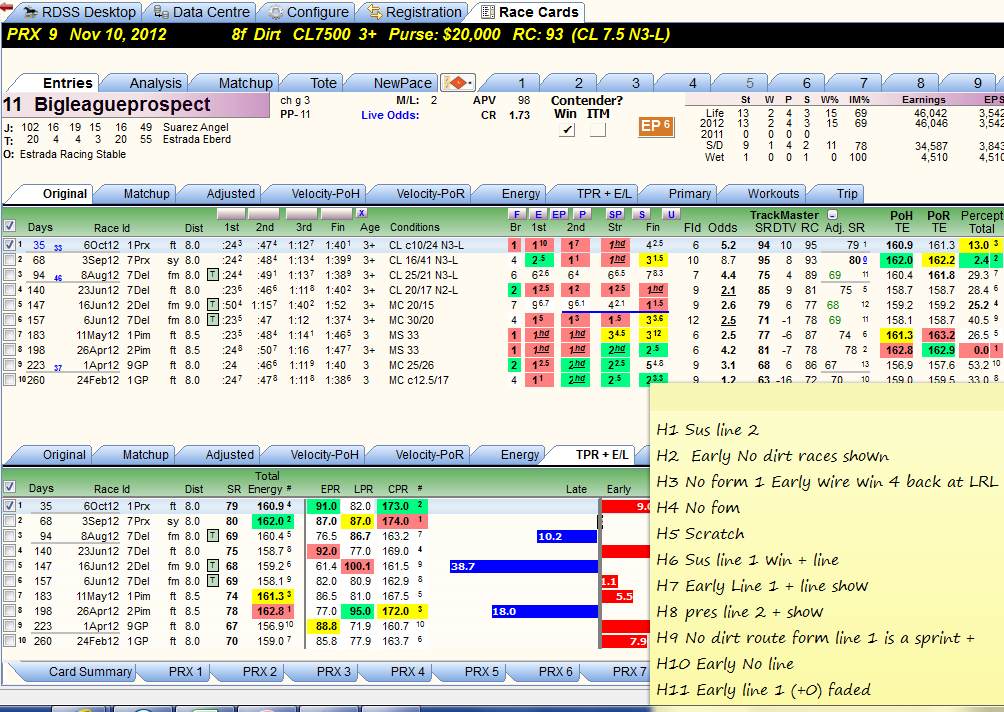
Task: Click the turf T icon on the 8Aug12 row in the TPR + E/L table
Action: click(x=213, y=536)
